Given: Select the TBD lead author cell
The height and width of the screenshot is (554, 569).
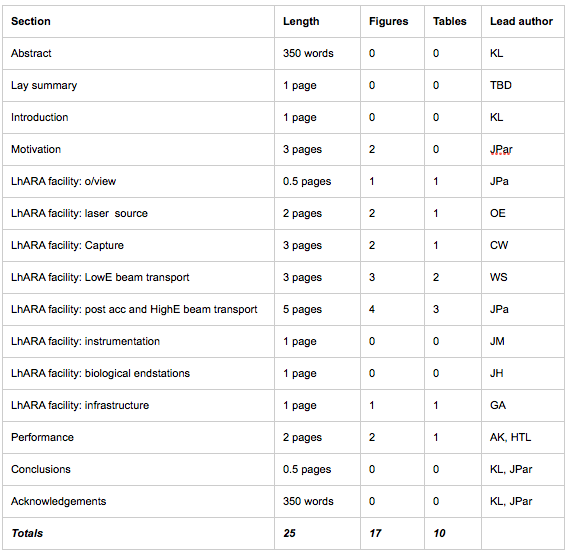Looking at the screenshot, I should pyautogui.click(x=523, y=85).
